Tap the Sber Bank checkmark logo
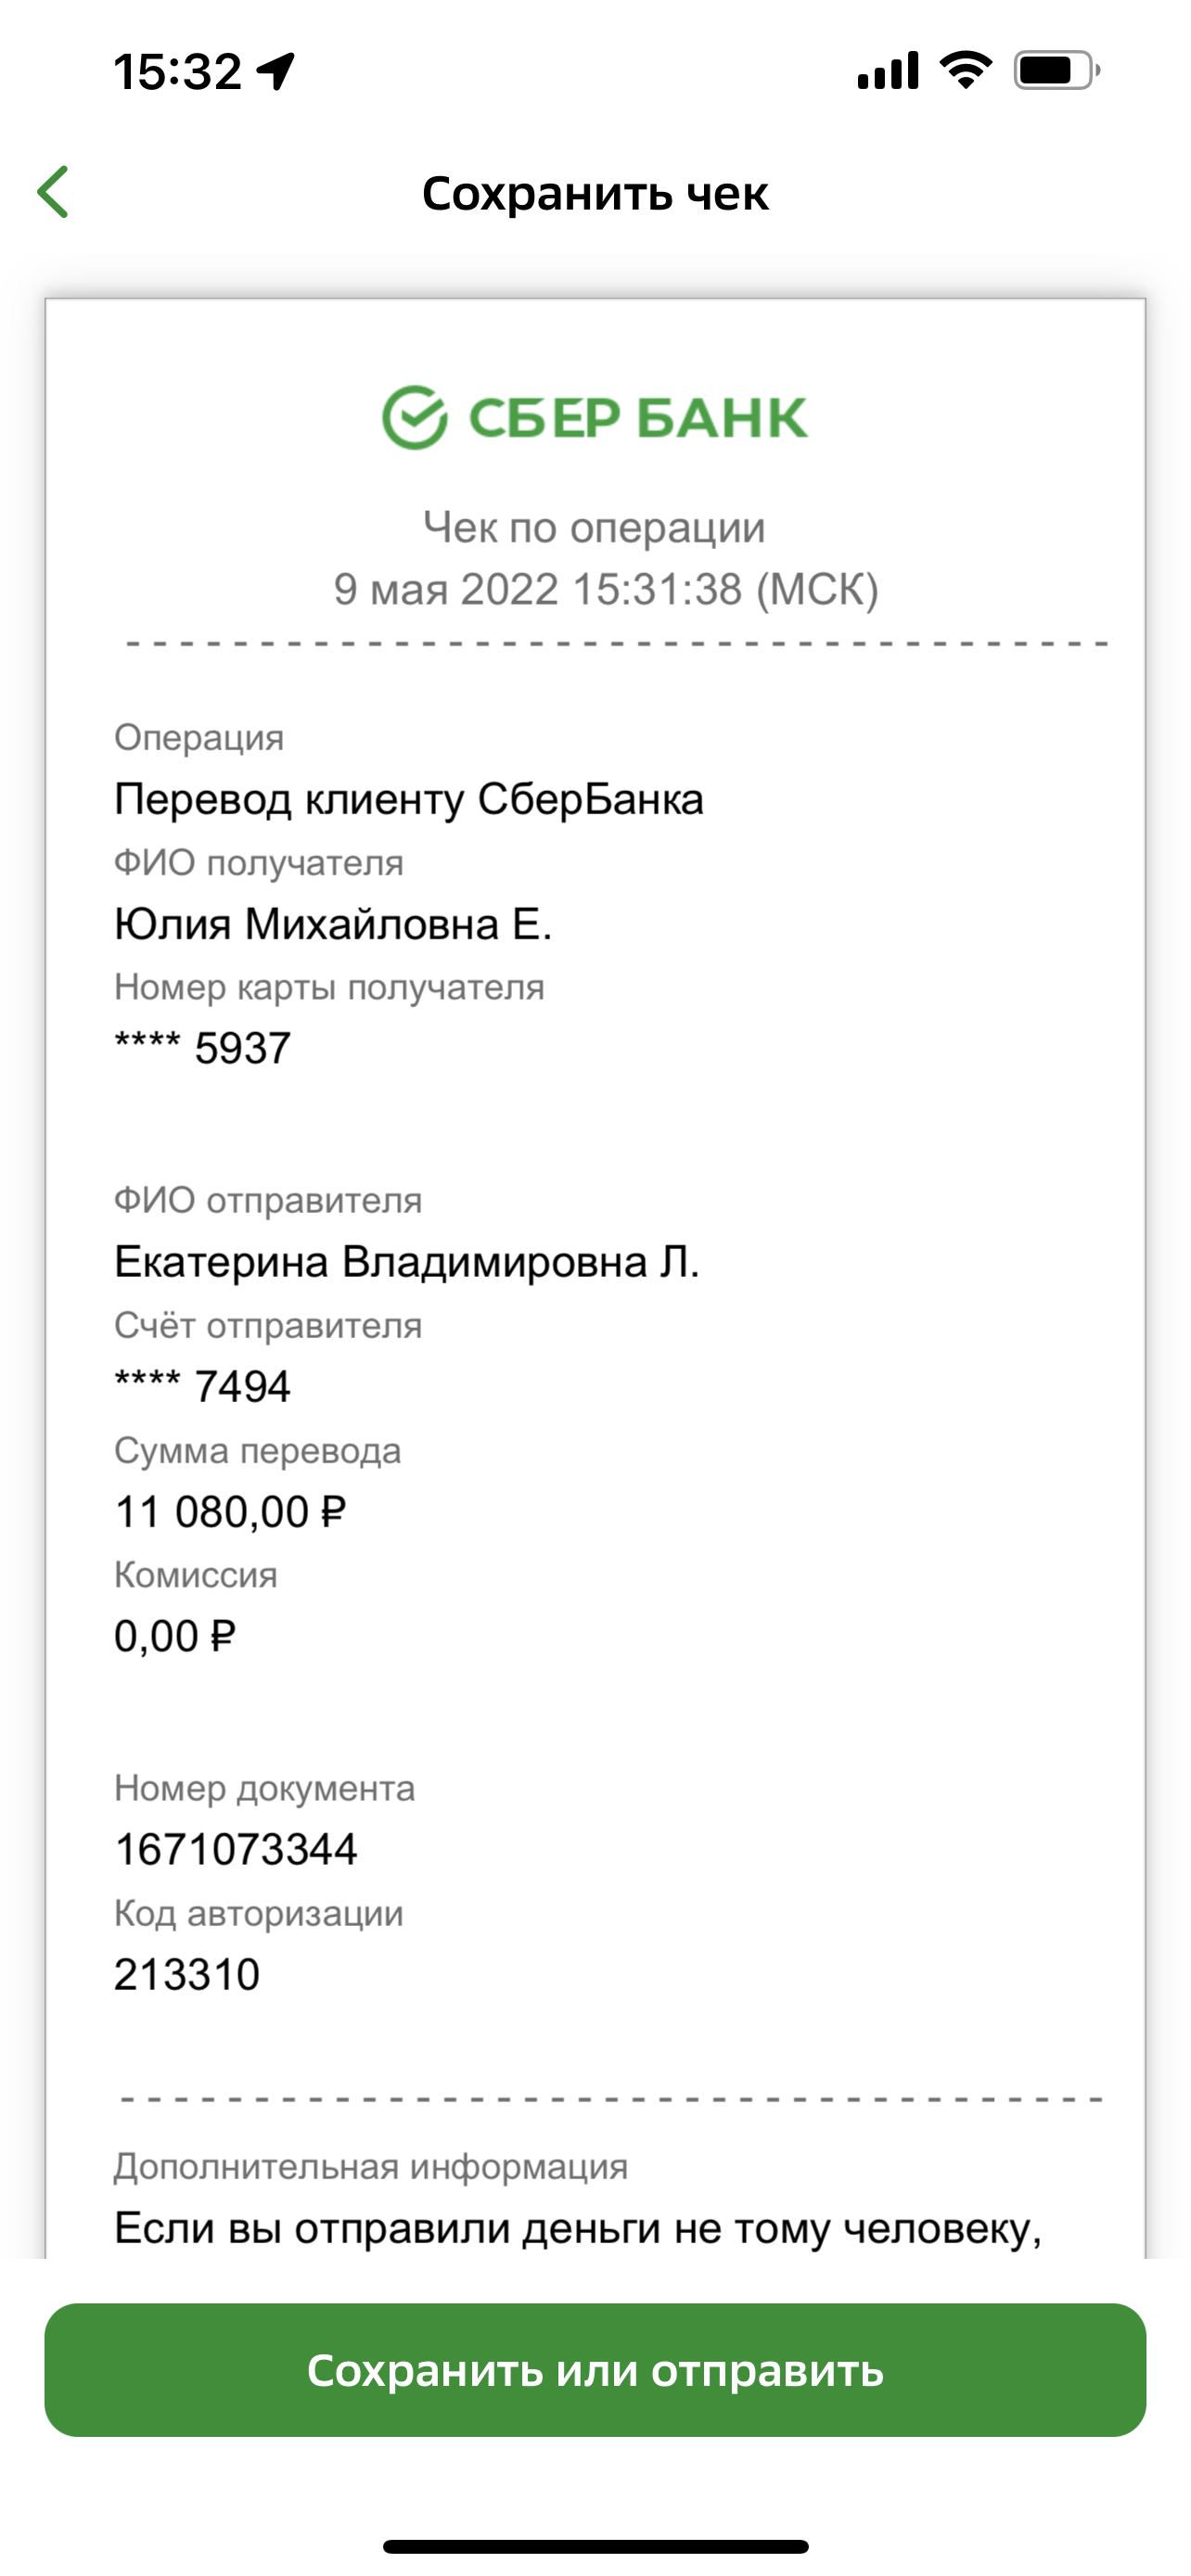Screen dimensions: 1191x2576 pos(414,417)
